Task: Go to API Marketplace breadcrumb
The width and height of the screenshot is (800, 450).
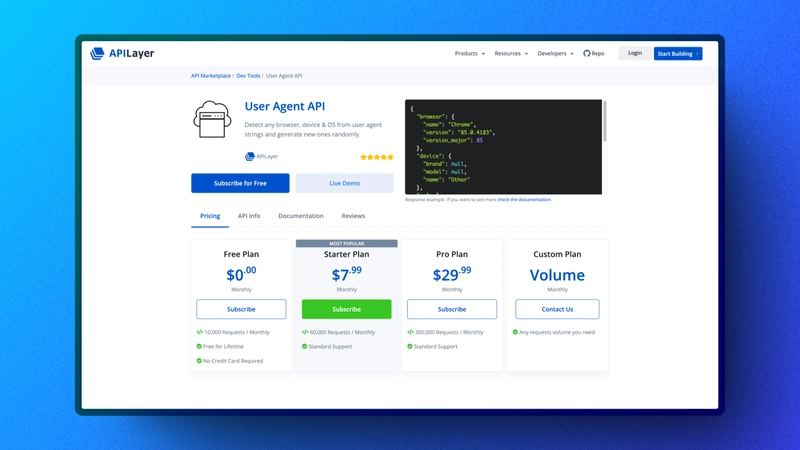Action: coord(211,76)
